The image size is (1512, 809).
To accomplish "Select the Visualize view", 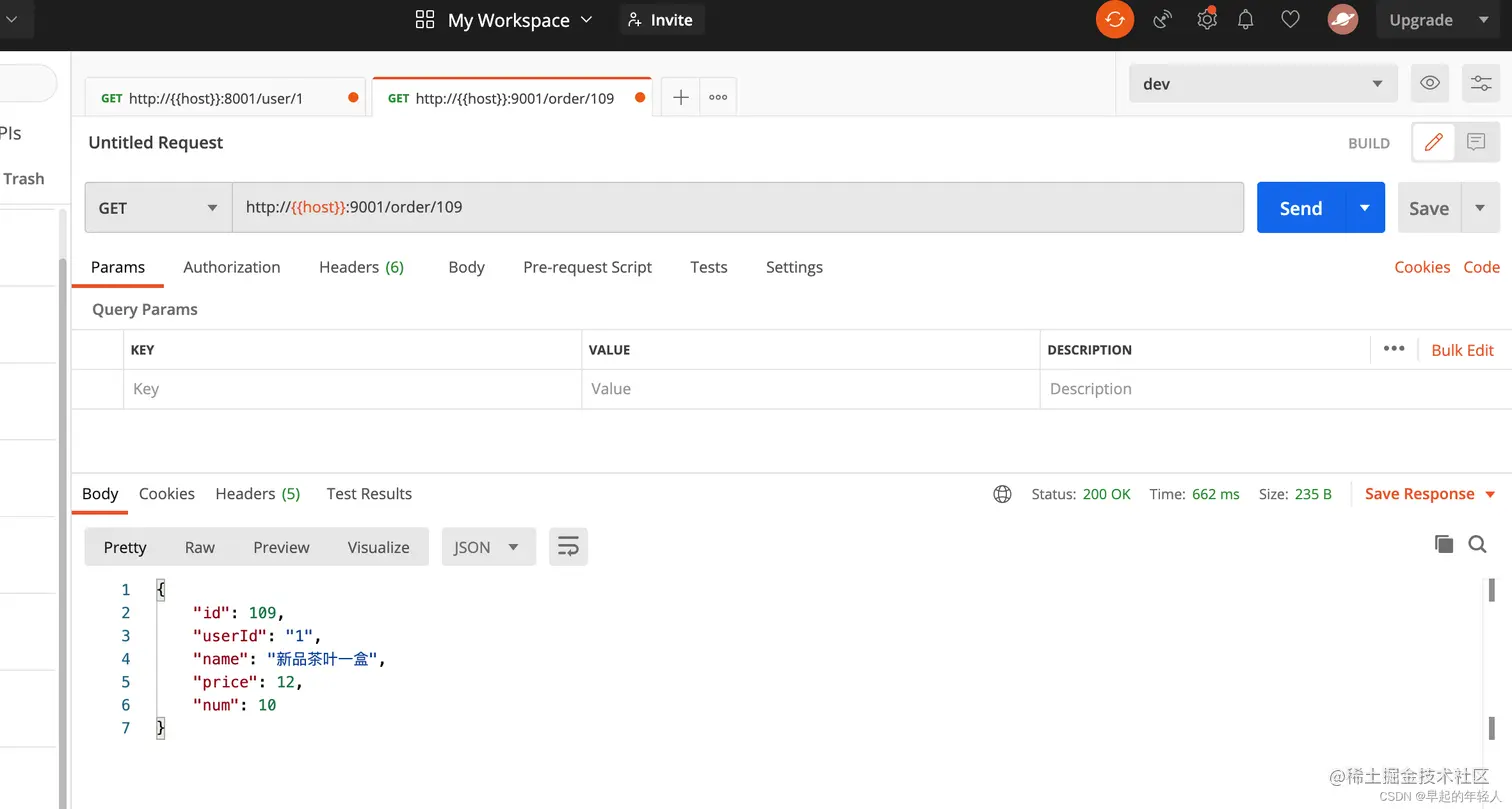I will (x=378, y=547).
